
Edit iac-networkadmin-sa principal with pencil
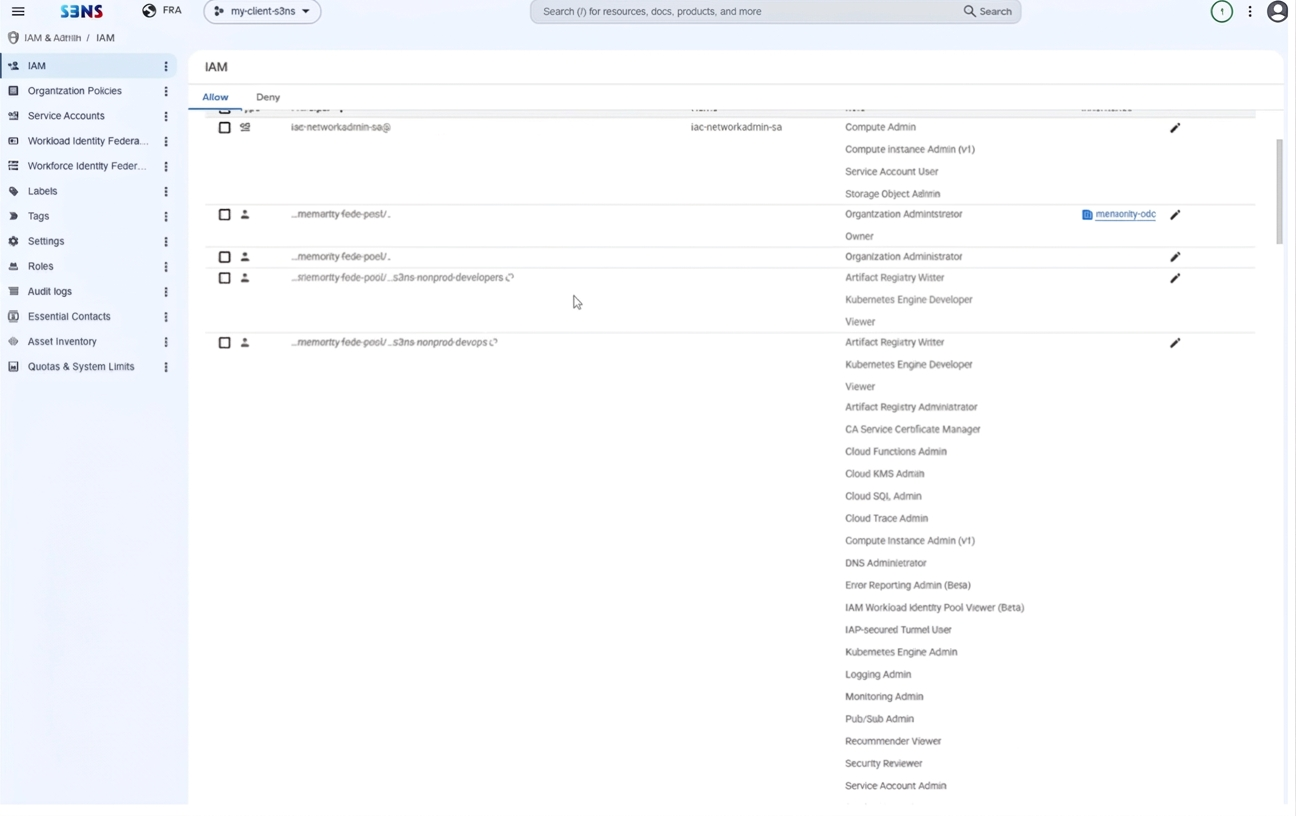[1175, 128]
